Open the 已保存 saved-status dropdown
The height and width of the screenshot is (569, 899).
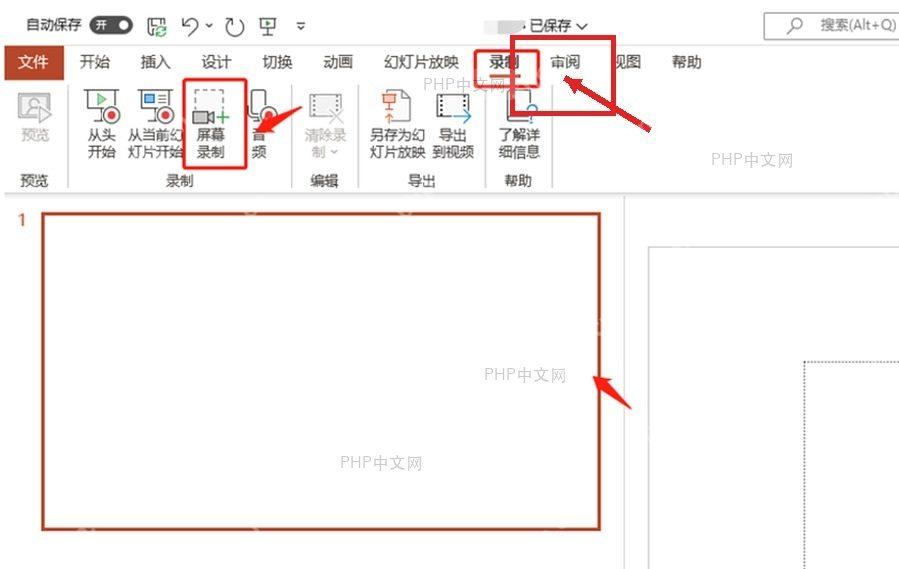pyautogui.click(x=558, y=25)
